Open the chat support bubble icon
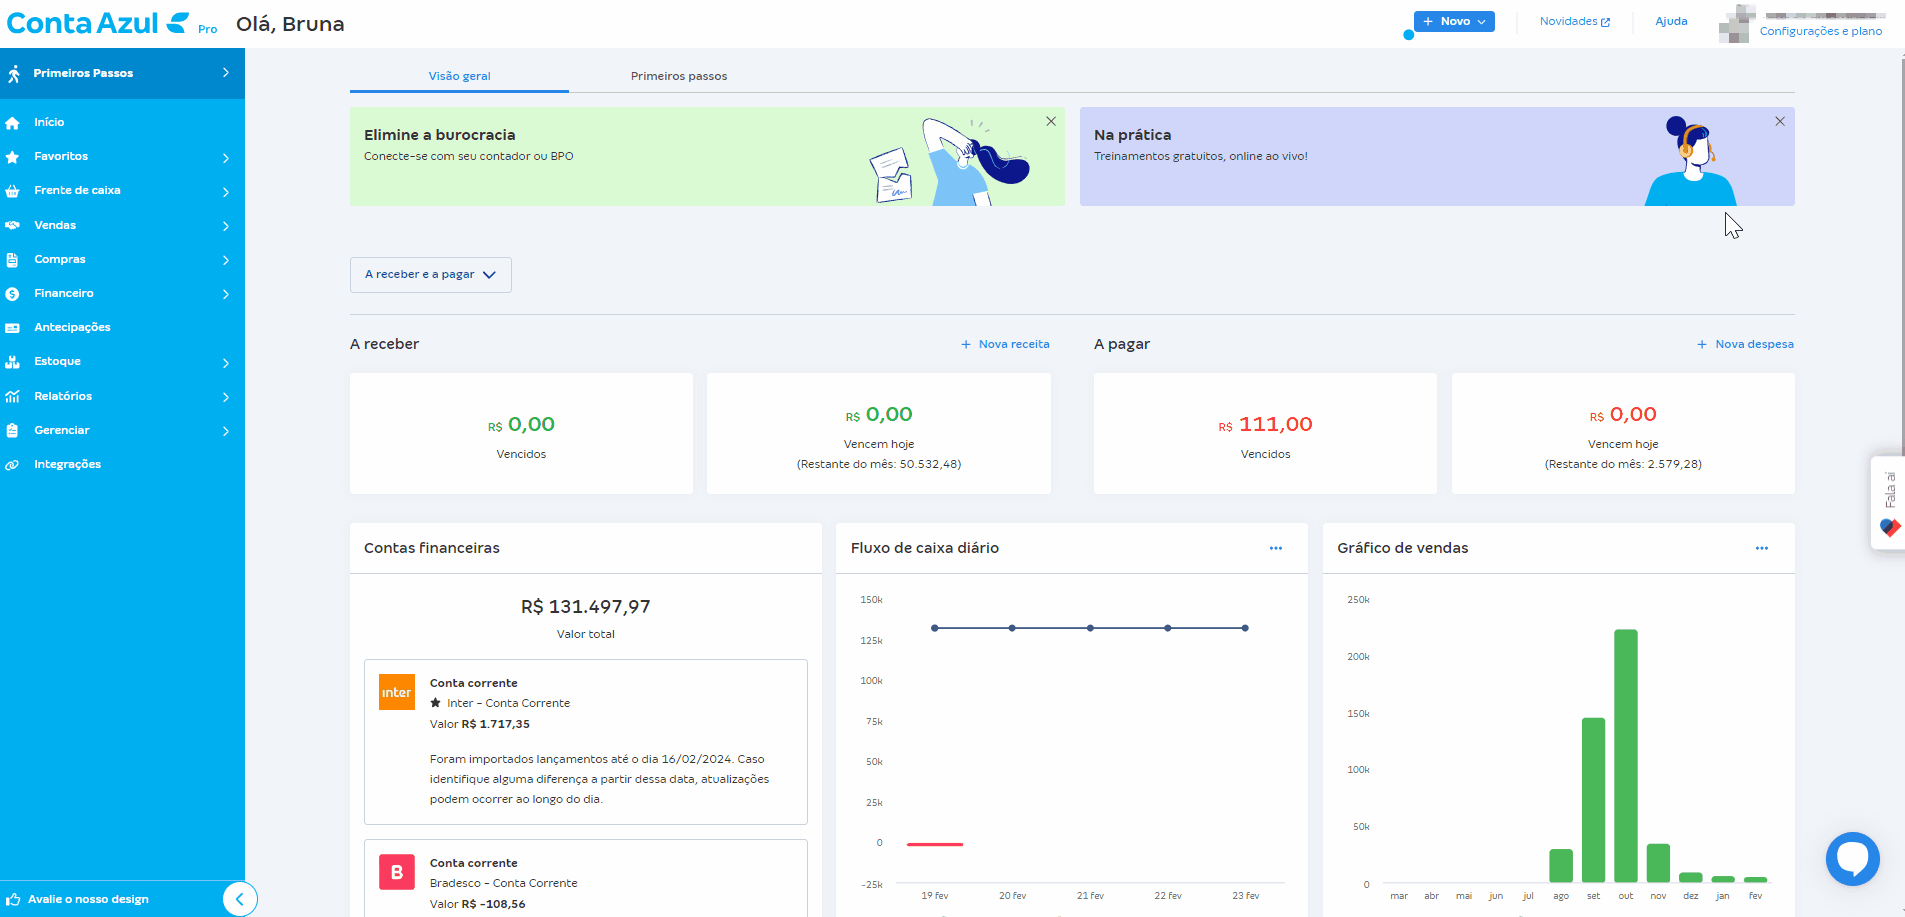Screen dimensions: 1905x917 pyautogui.click(x=1852, y=858)
